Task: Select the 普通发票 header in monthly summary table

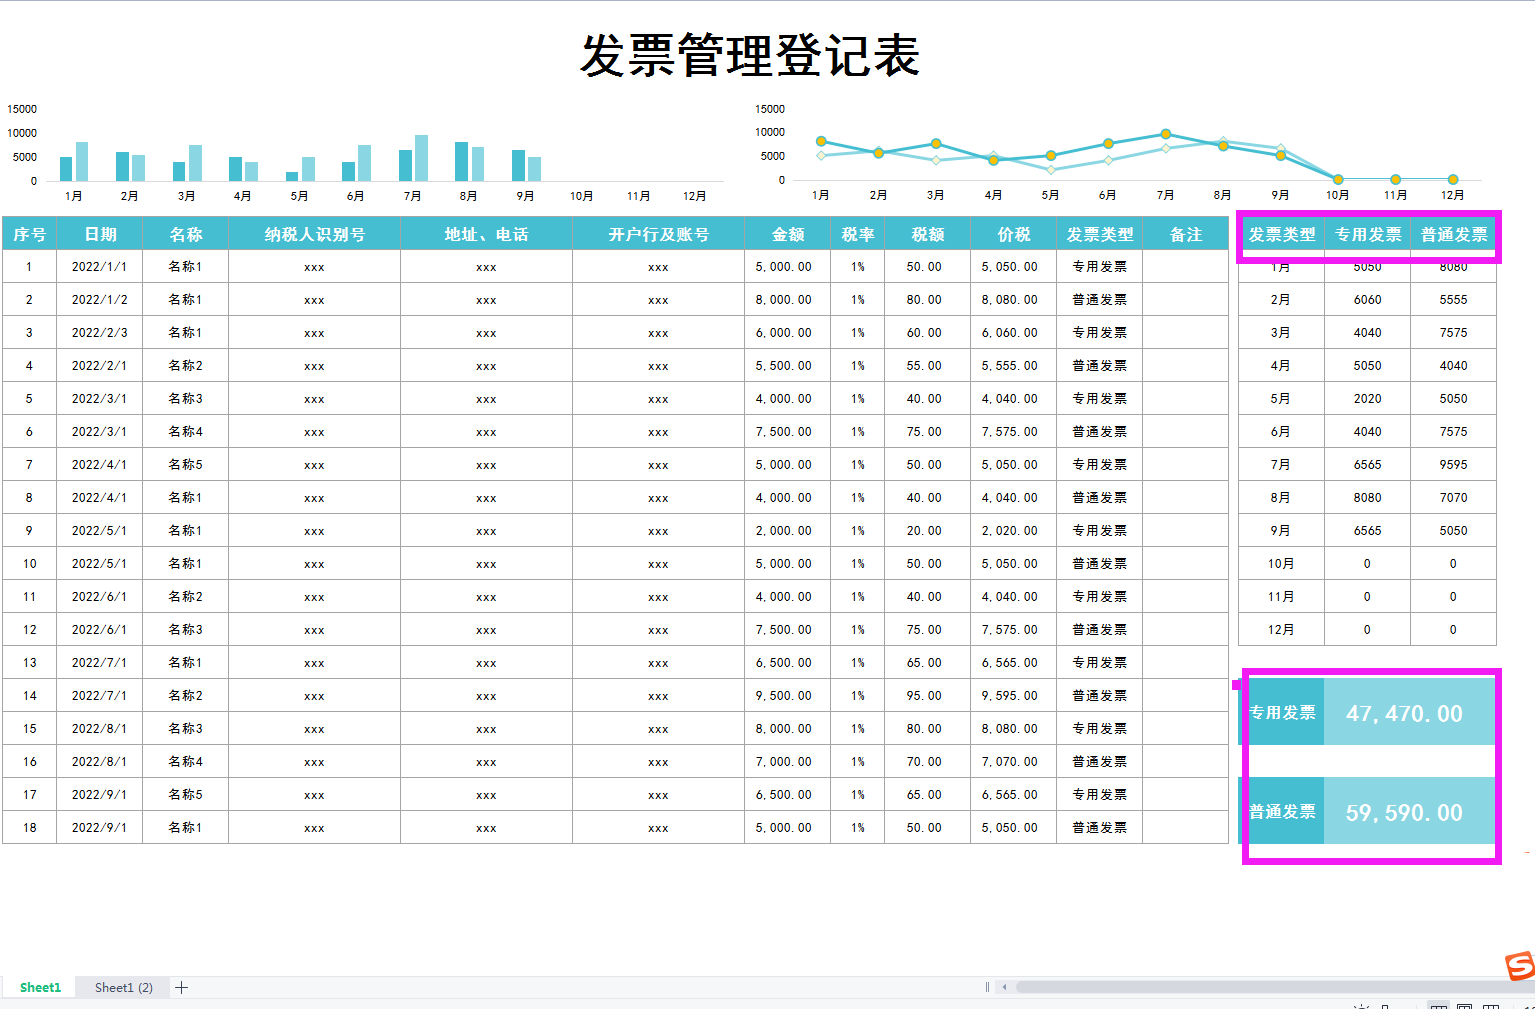Action: tap(1453, 235)
